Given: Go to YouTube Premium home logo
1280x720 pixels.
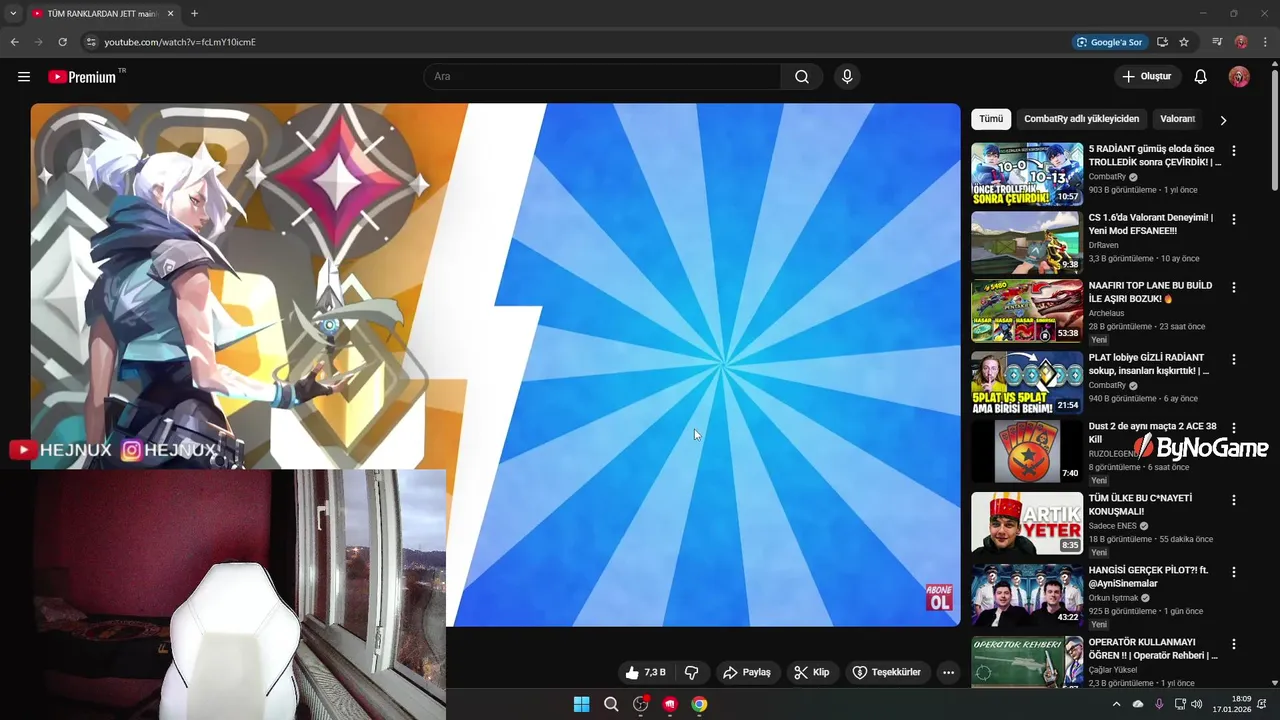Looking at the screenshot, I should 82,77.
